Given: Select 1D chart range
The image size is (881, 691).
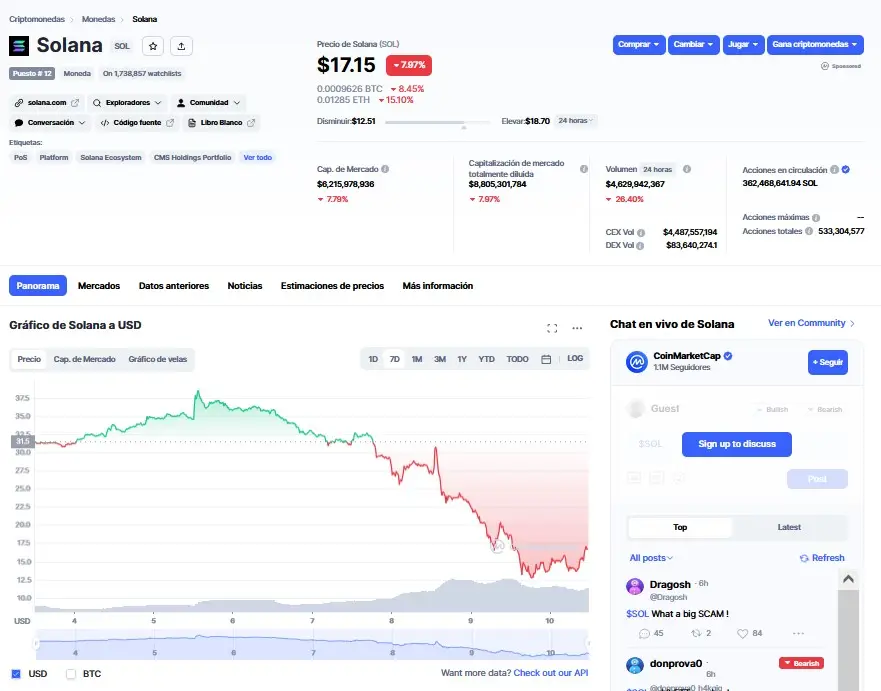Looking at the screenshot, I should (x=373, y=359).
